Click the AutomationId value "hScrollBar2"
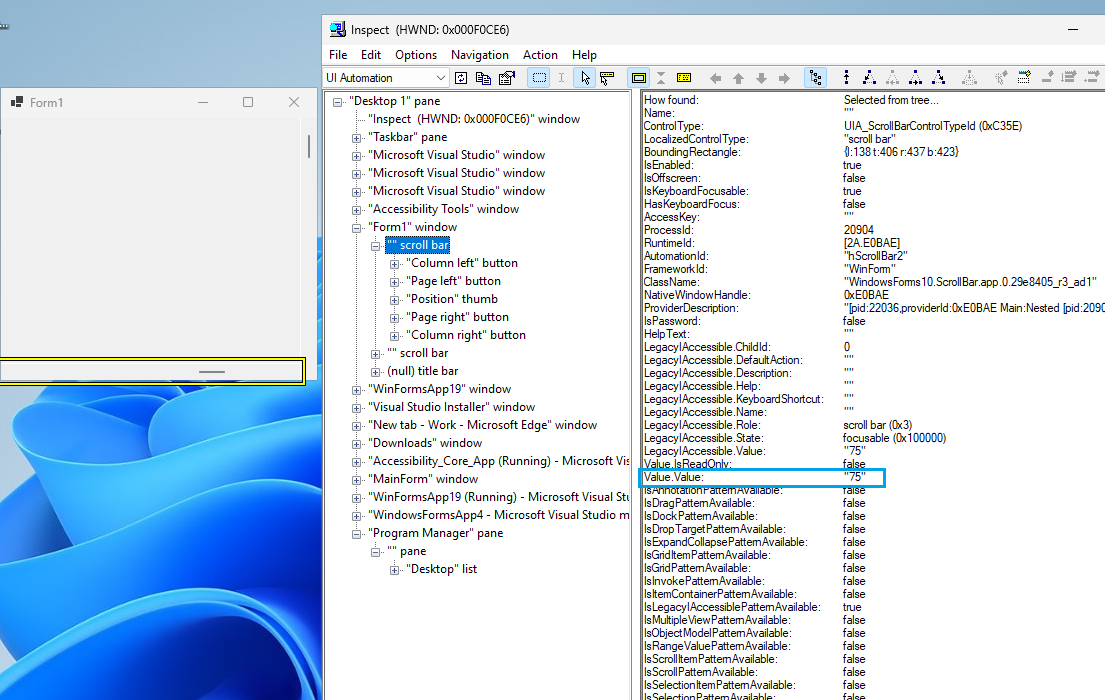Screen dimensions: 1105x700 point(875,256)
